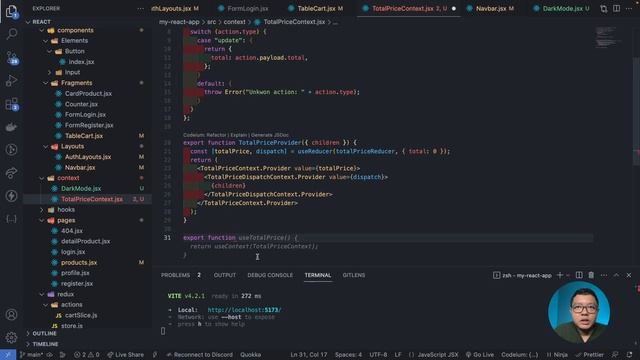640x360 pixels.
Task: Collapse the context folder
Action: point(42,178)
